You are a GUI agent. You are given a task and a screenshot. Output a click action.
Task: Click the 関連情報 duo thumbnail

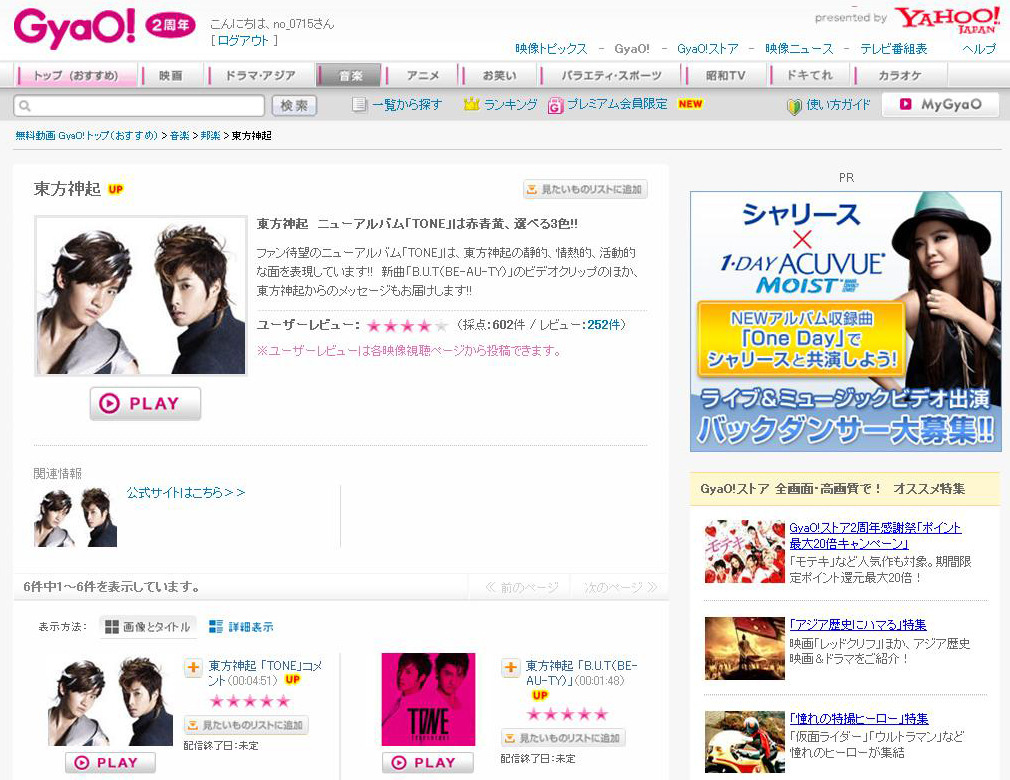pos(75,518)
